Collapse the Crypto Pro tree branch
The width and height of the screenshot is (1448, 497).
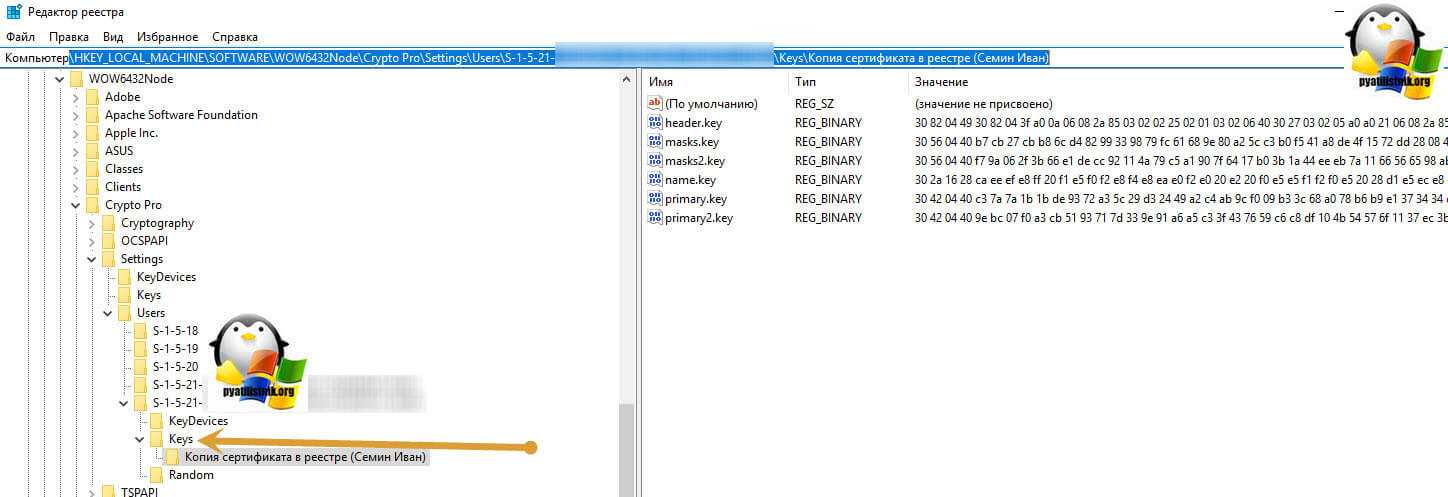(75, 205)
